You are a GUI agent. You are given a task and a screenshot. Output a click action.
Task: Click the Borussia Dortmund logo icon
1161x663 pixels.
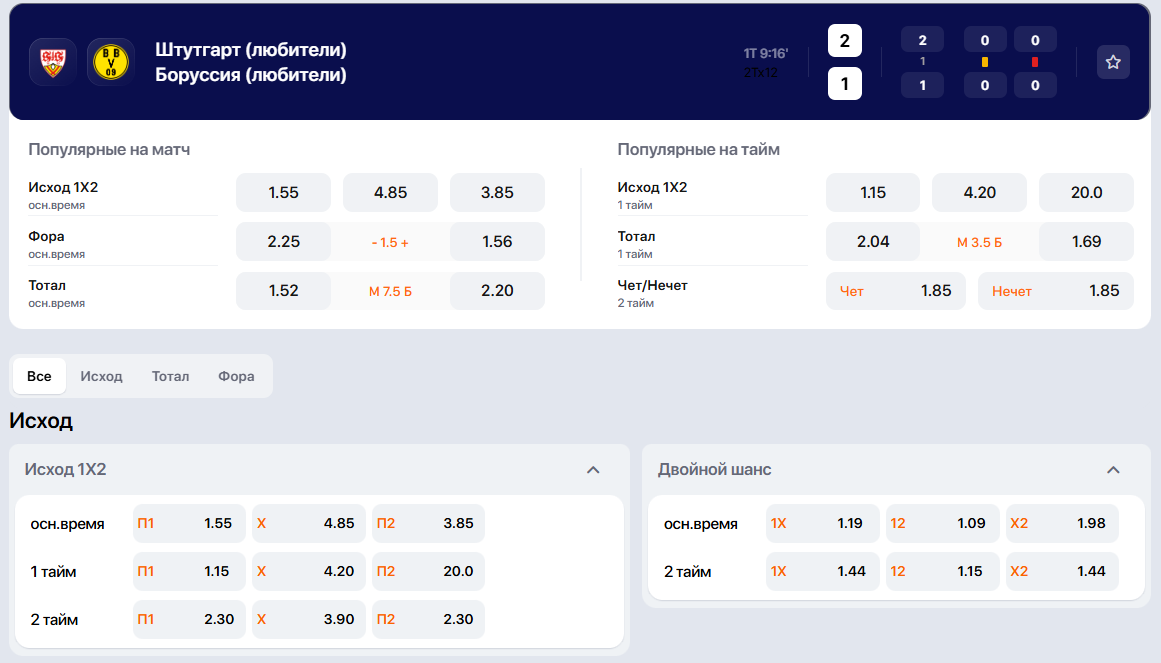click(110, 62)
